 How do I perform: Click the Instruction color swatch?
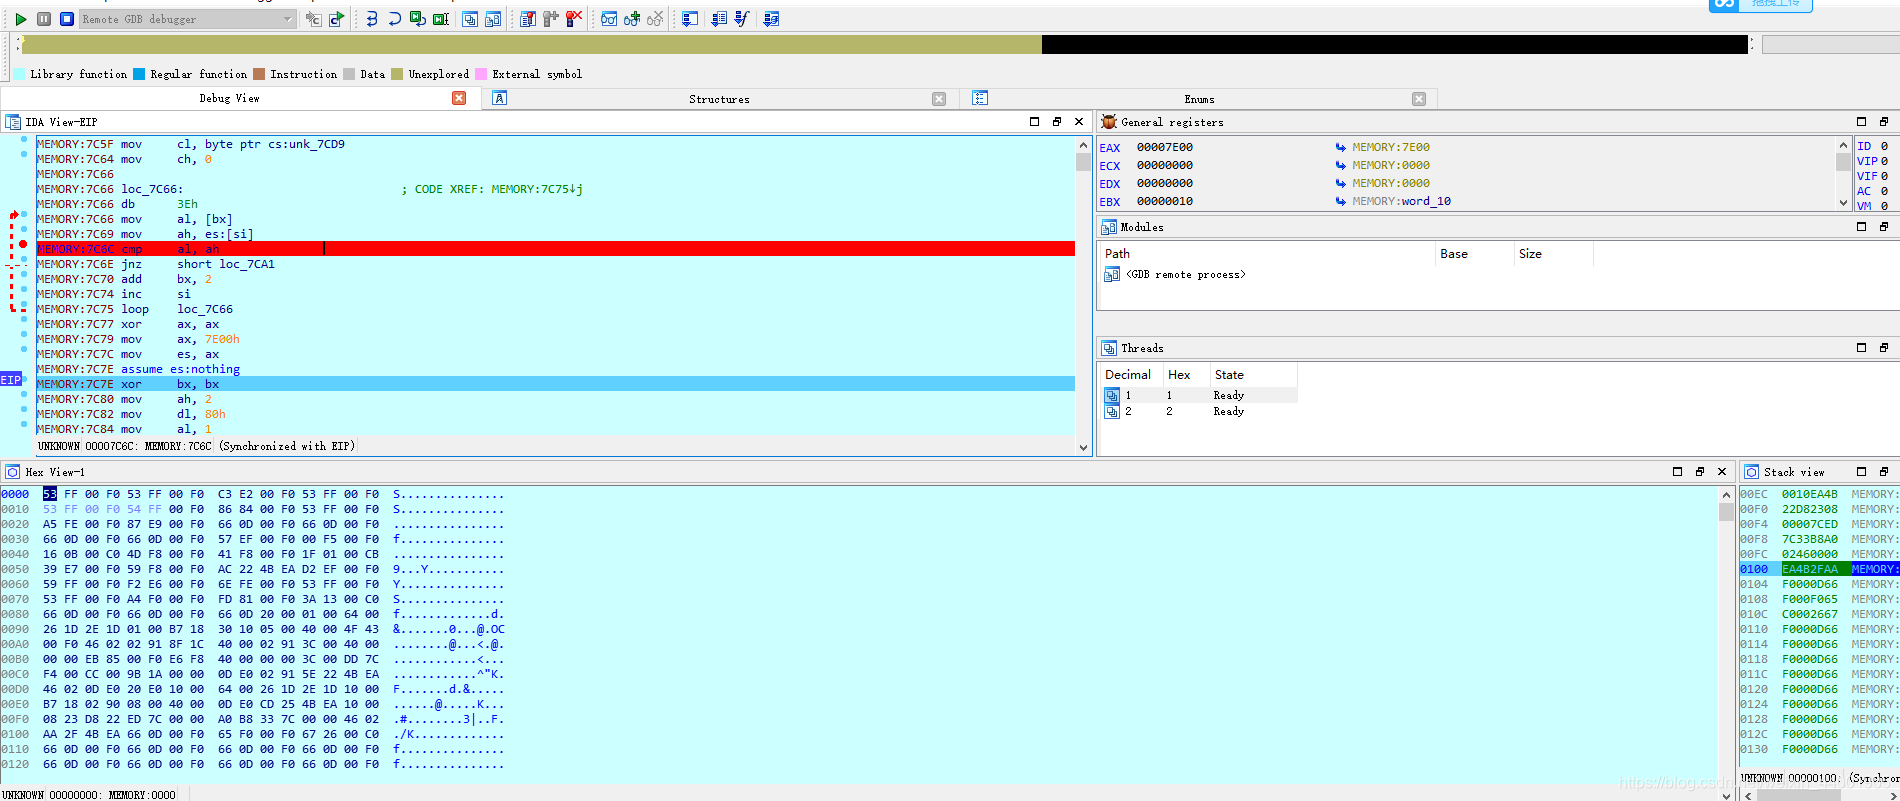pos(259,74)
